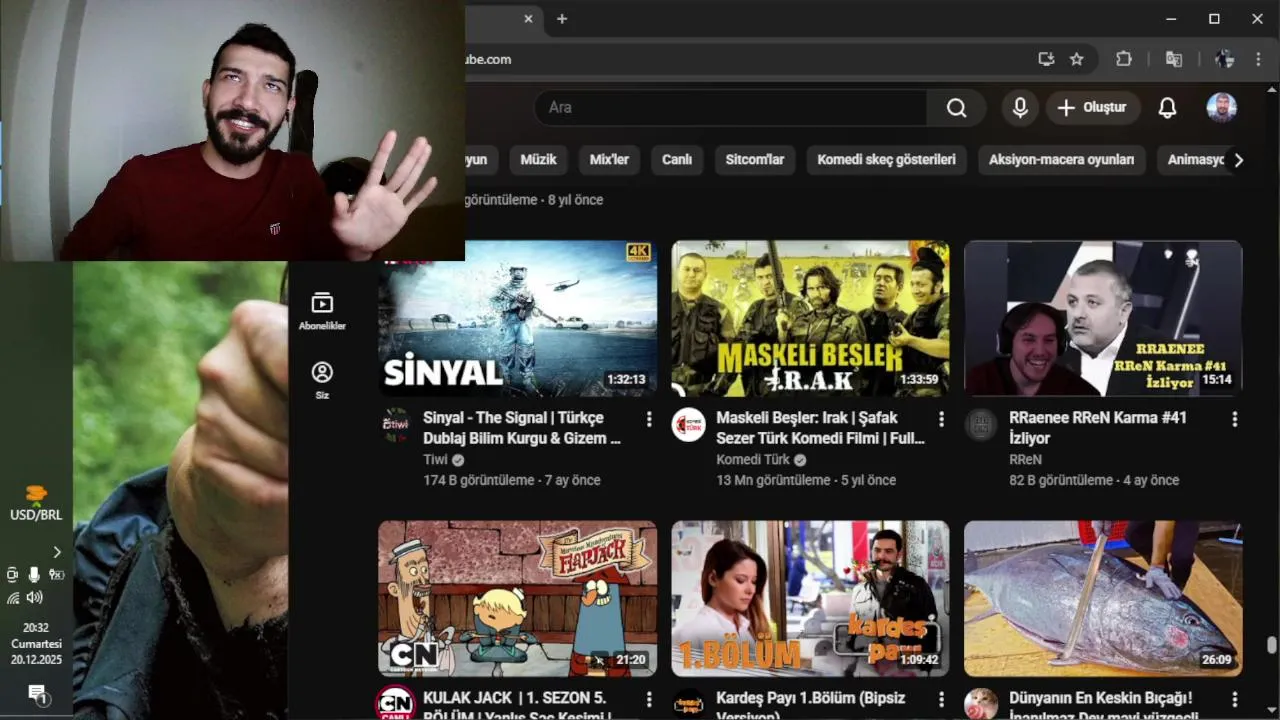Open the Siz sidebar icon
This screenshot has height=720, width=1280.
(322, 380)
